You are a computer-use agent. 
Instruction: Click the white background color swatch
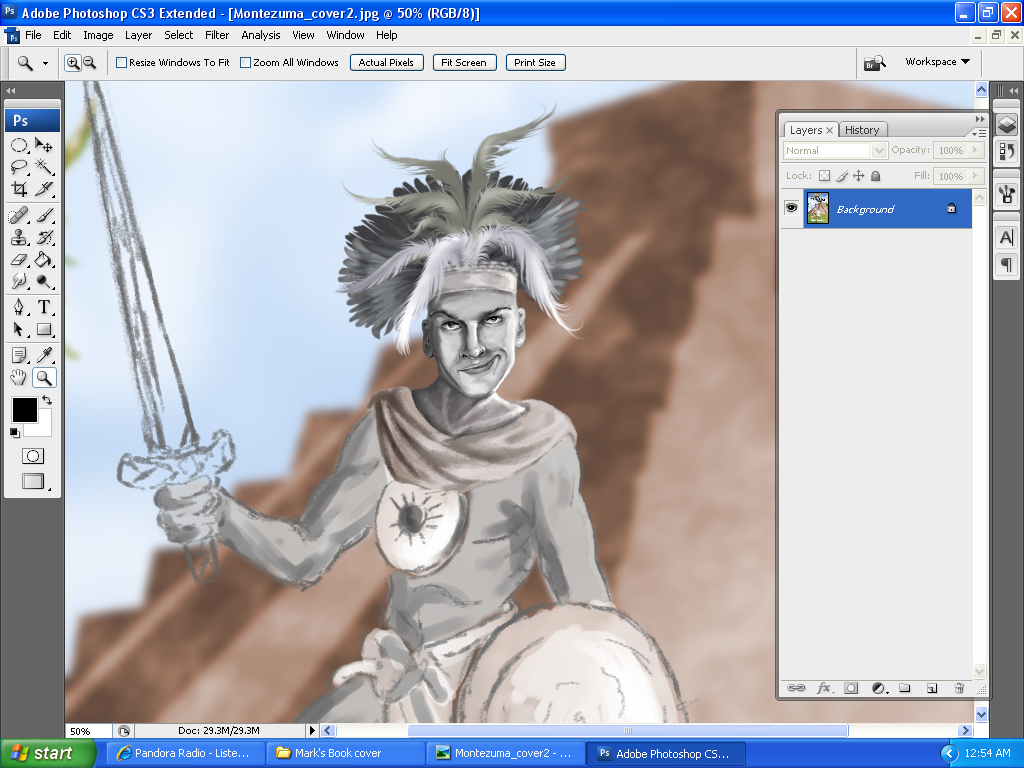[x=43, y=426]
